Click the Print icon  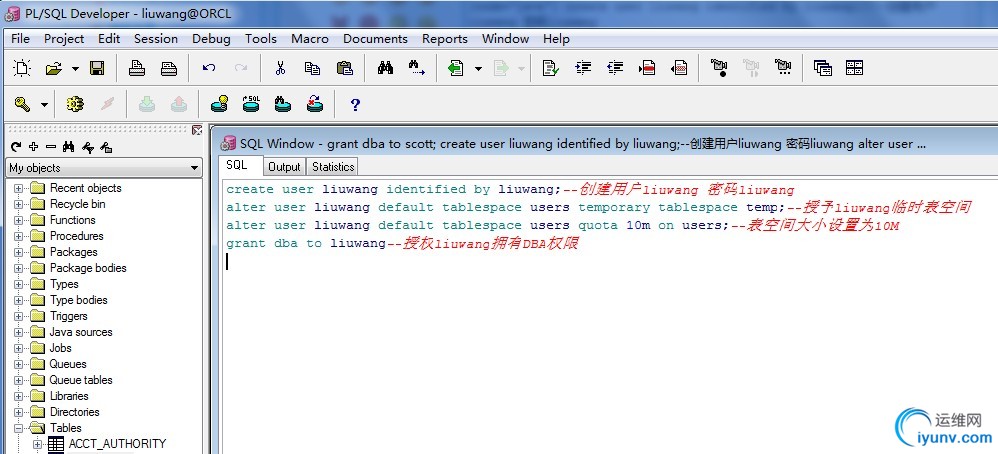point(137,68)
